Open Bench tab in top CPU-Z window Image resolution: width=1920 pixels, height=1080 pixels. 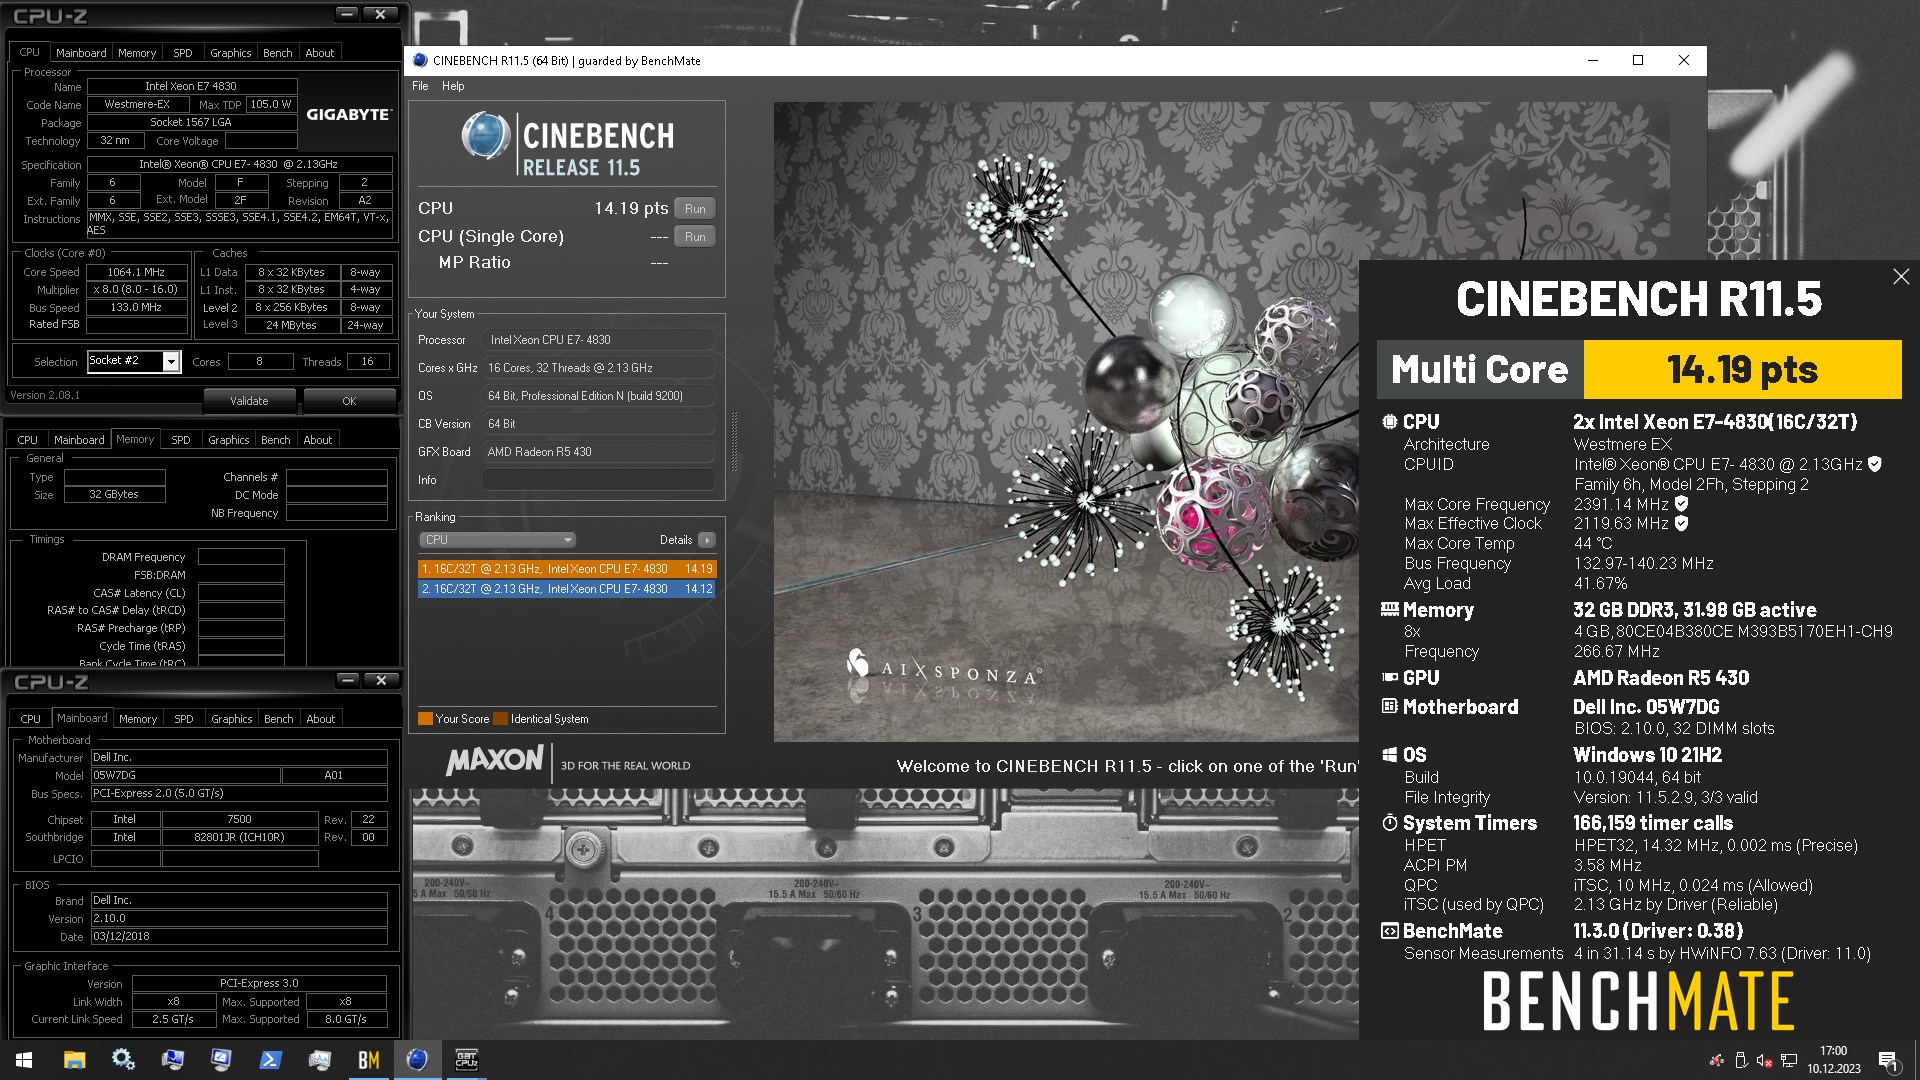(x=278, y=53)
